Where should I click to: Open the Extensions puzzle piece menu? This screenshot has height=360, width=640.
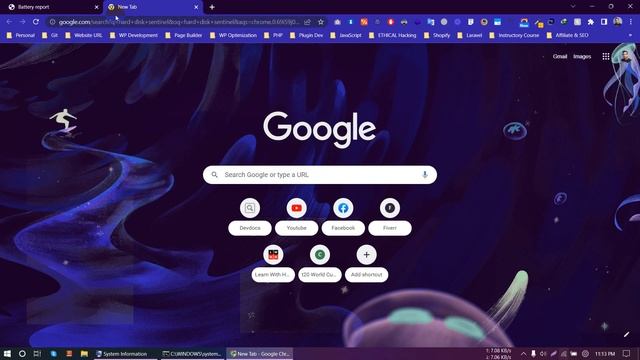(x=591, y=22)
